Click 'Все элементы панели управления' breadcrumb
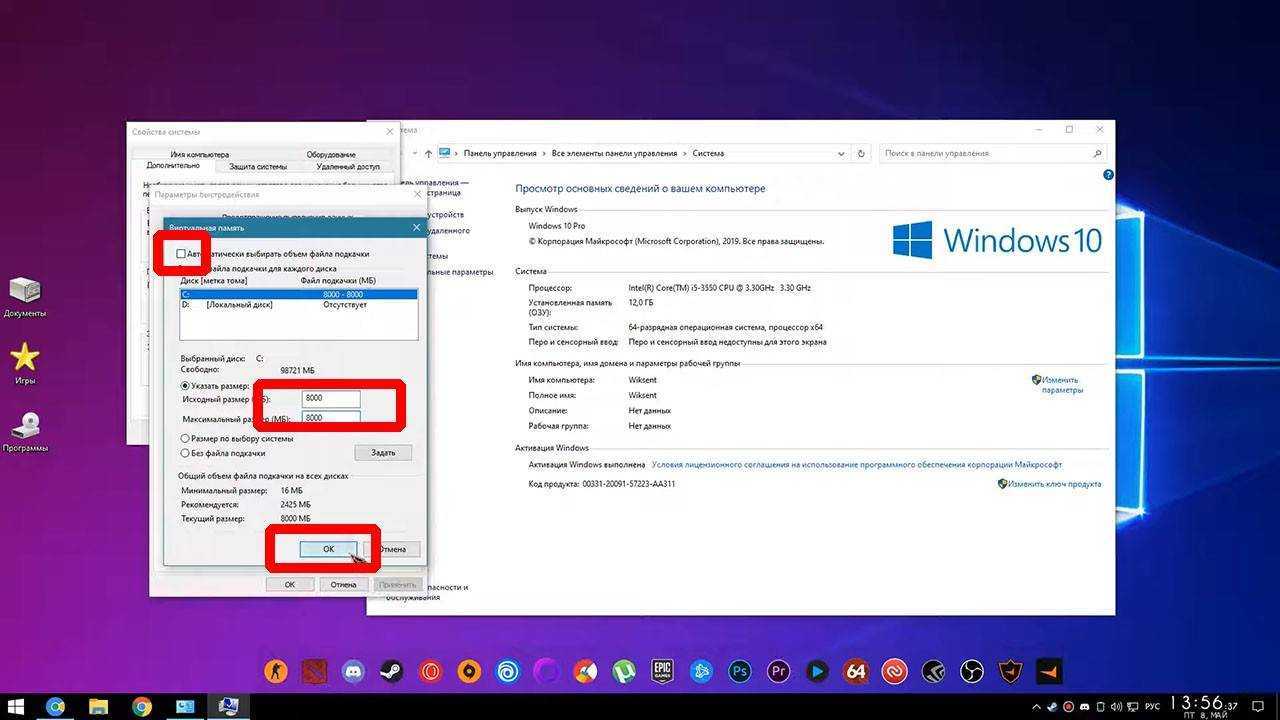 [614, 153]
